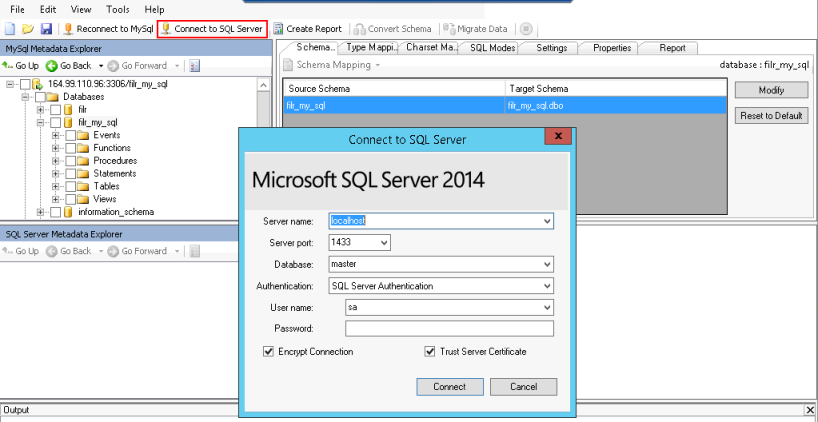
Task: Click the information_schema database icon
Action: 68,212
